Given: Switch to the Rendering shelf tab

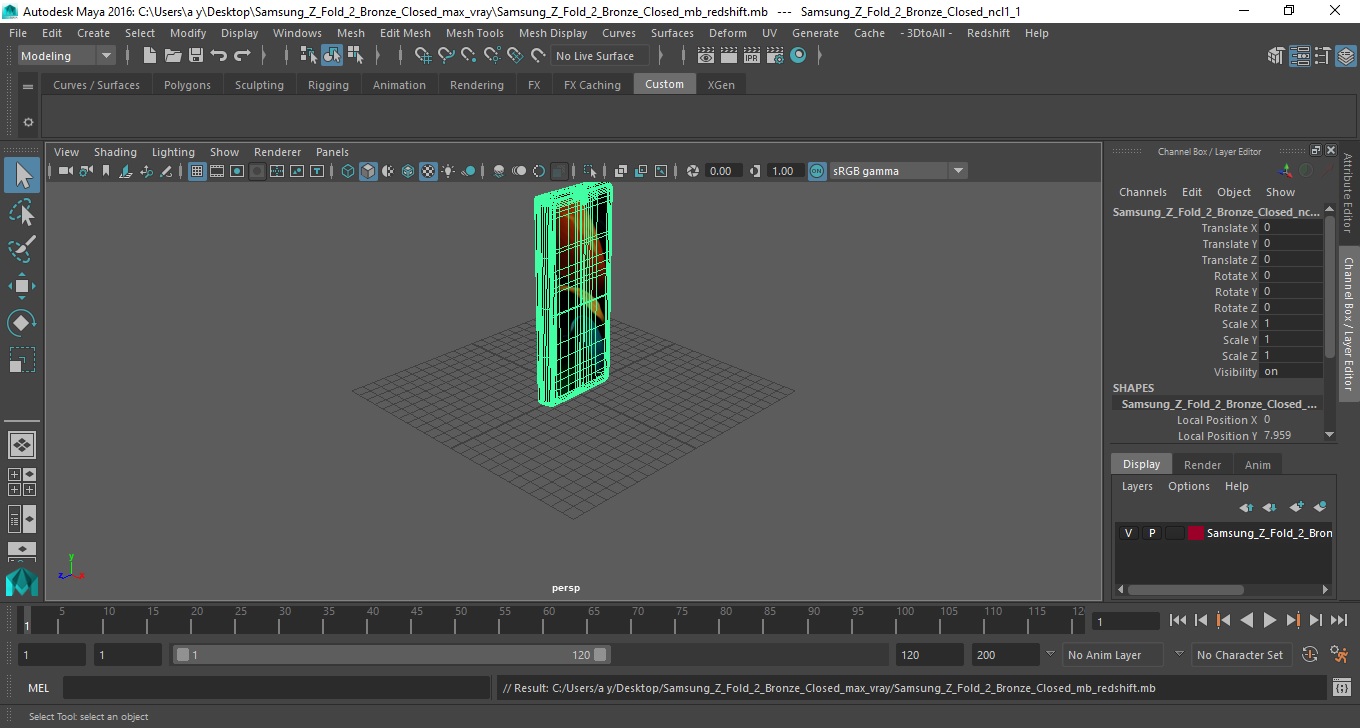Looking at the screenshot, I should (477, 85).
